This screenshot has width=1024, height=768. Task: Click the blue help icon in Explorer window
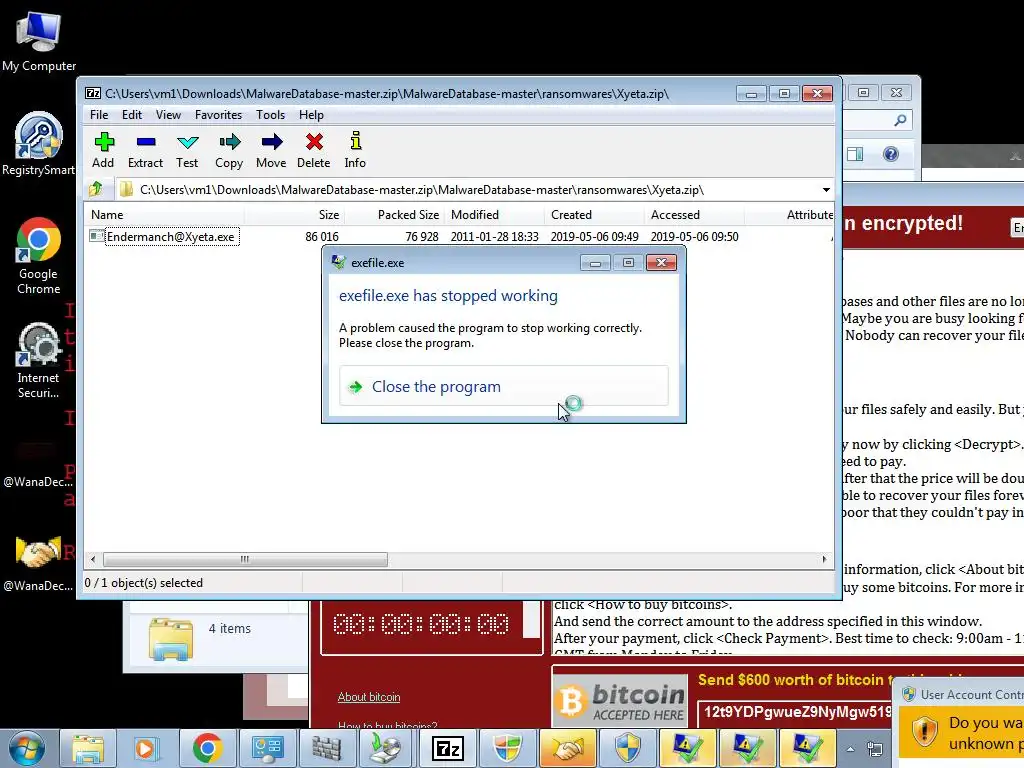coord(891,154)
